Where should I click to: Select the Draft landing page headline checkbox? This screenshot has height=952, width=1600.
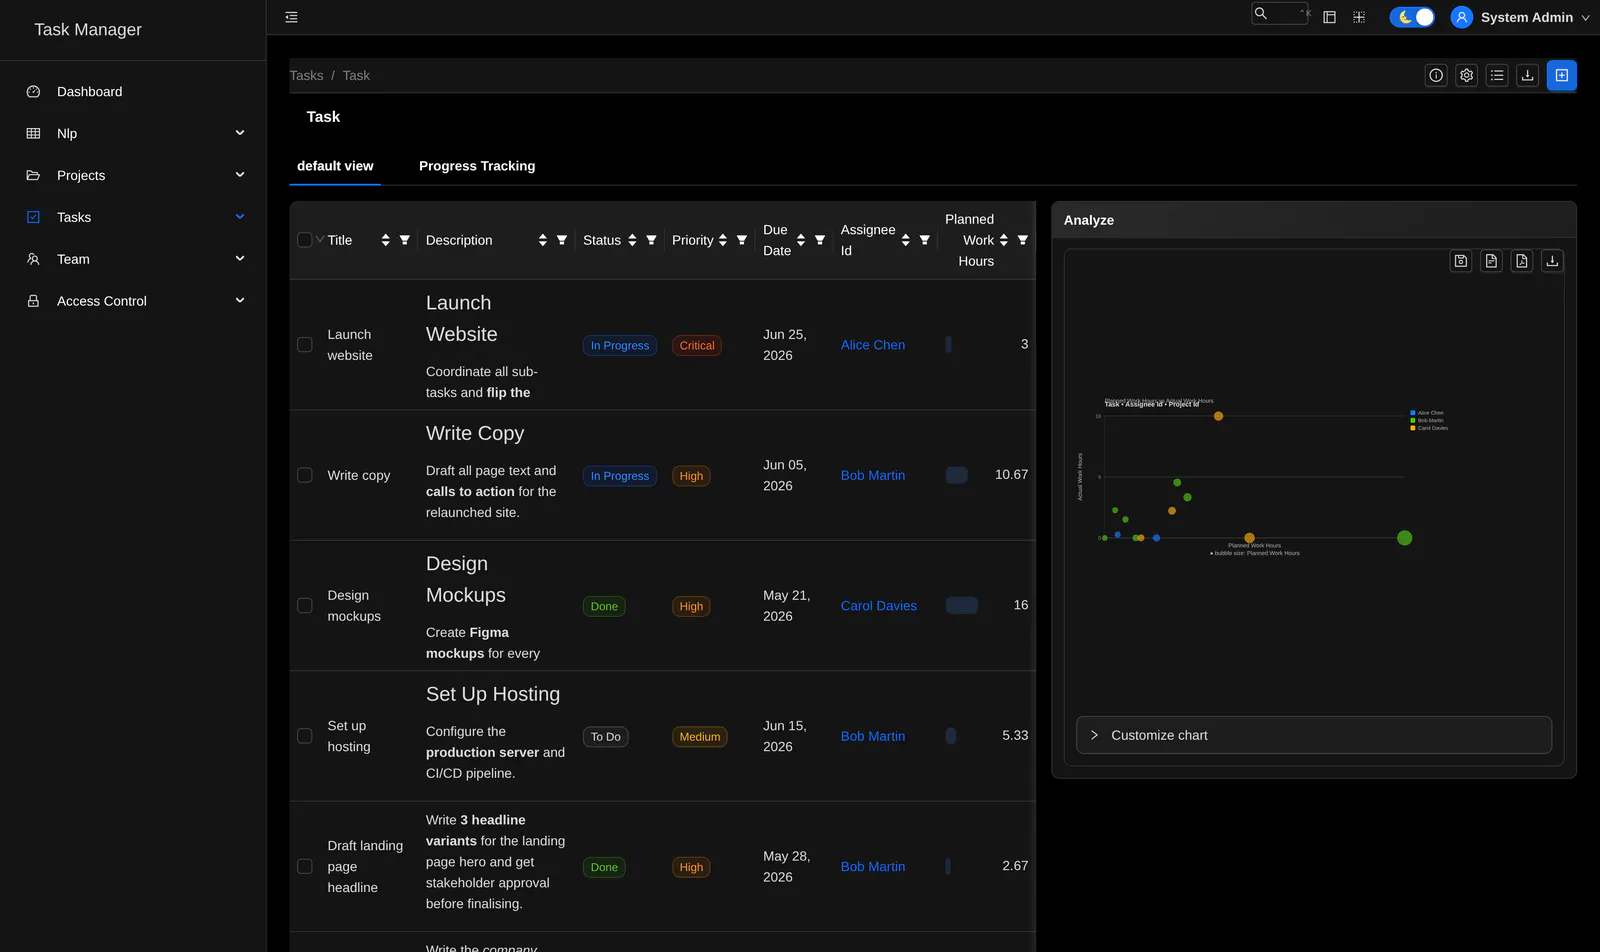(305, 867)
